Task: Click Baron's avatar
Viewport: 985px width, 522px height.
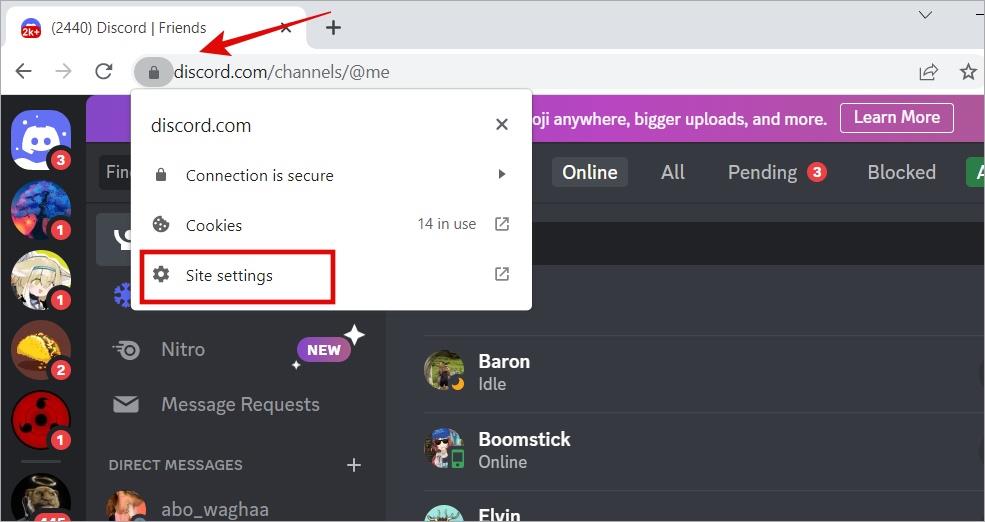Action: coord(444,371)
